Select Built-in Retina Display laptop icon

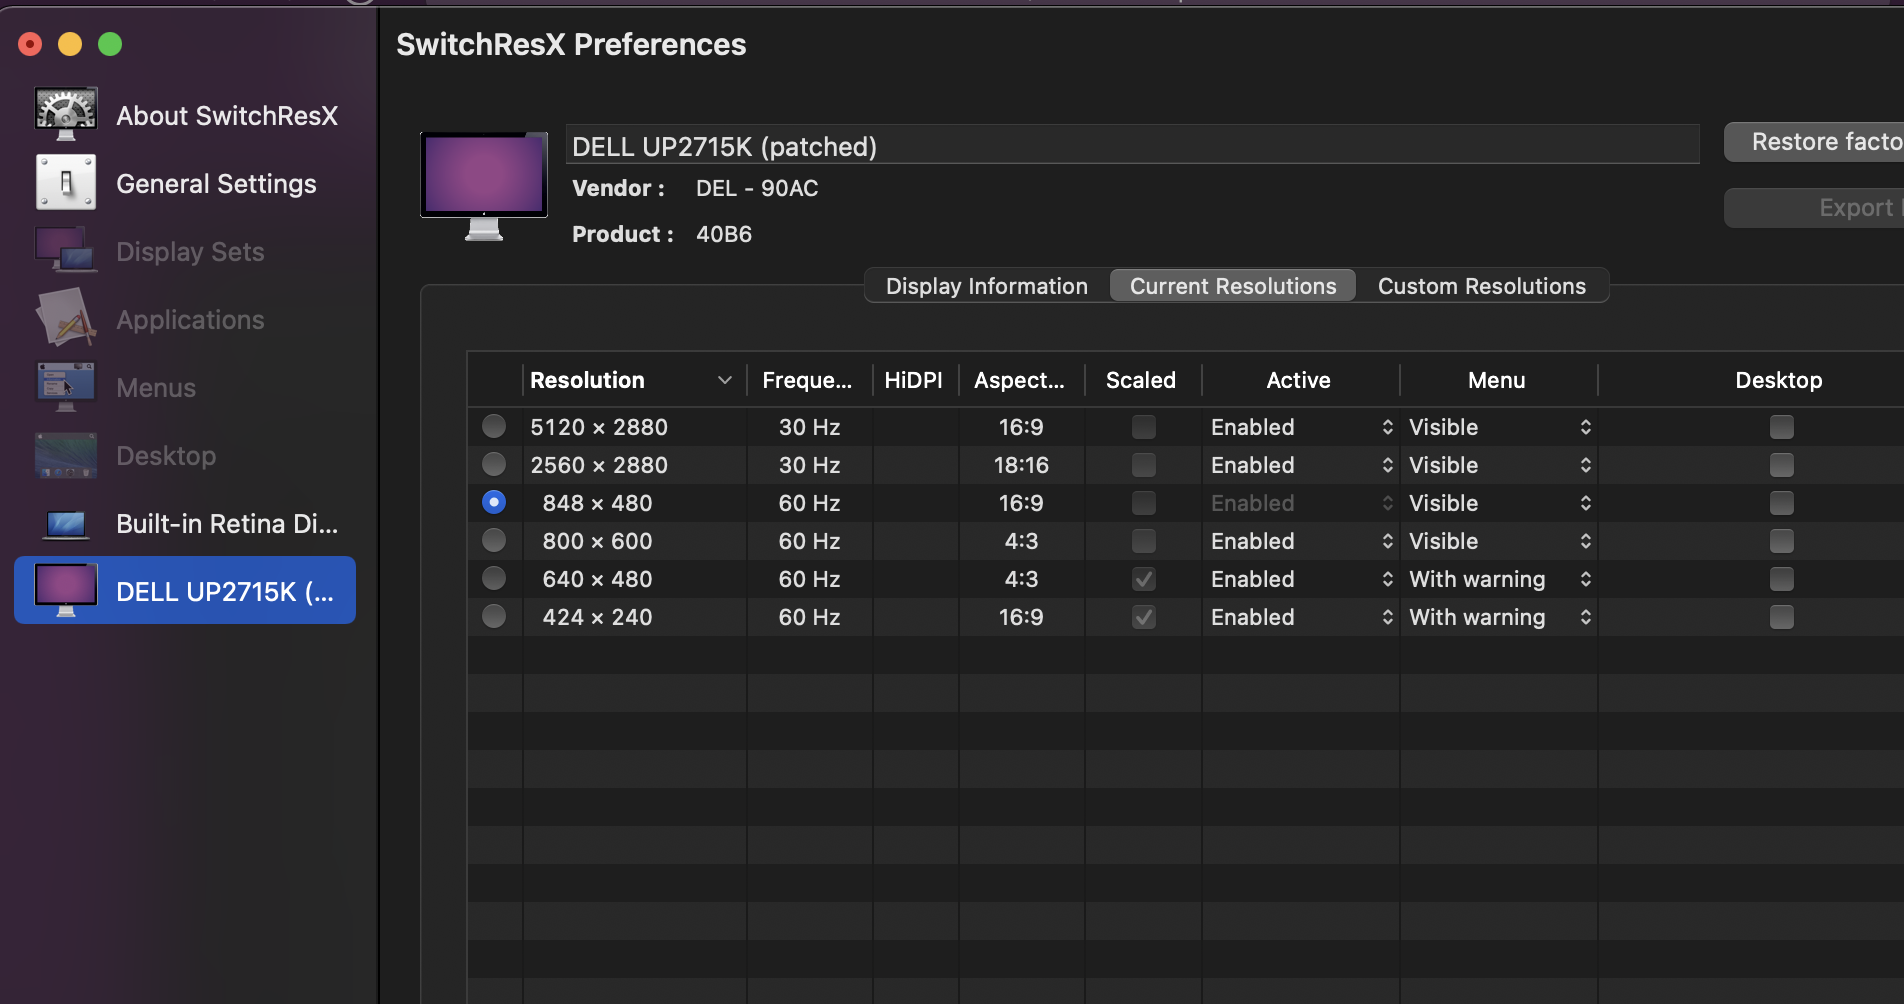pos(66,523)
